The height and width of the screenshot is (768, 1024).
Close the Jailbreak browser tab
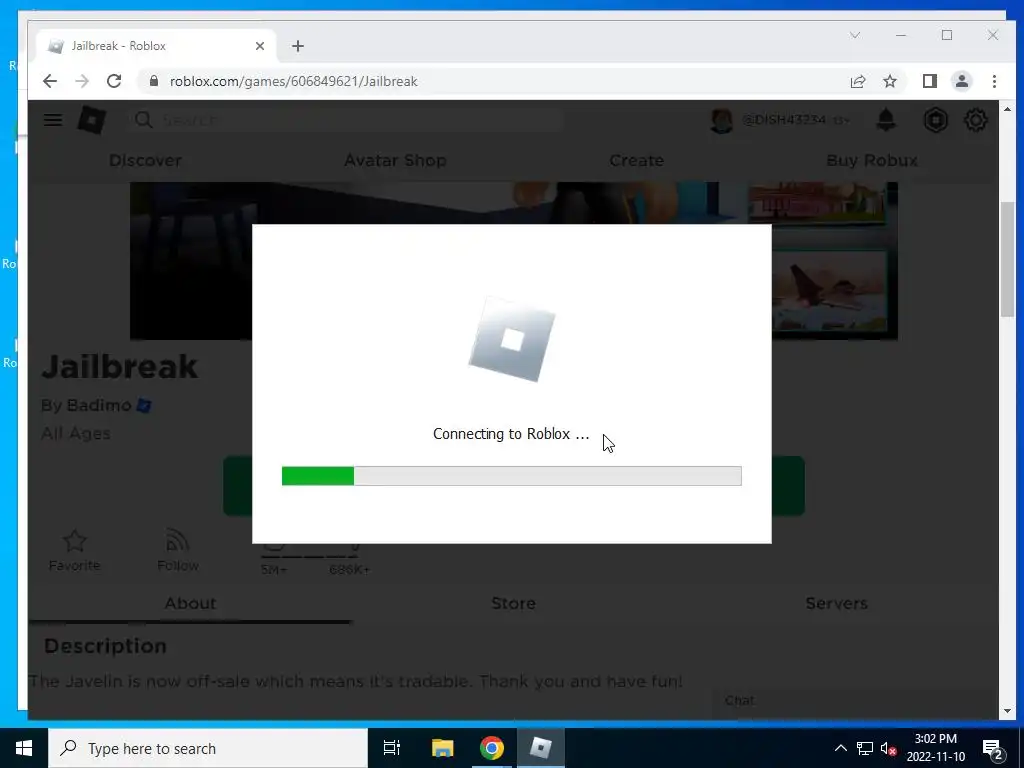[x=260, y=46]
